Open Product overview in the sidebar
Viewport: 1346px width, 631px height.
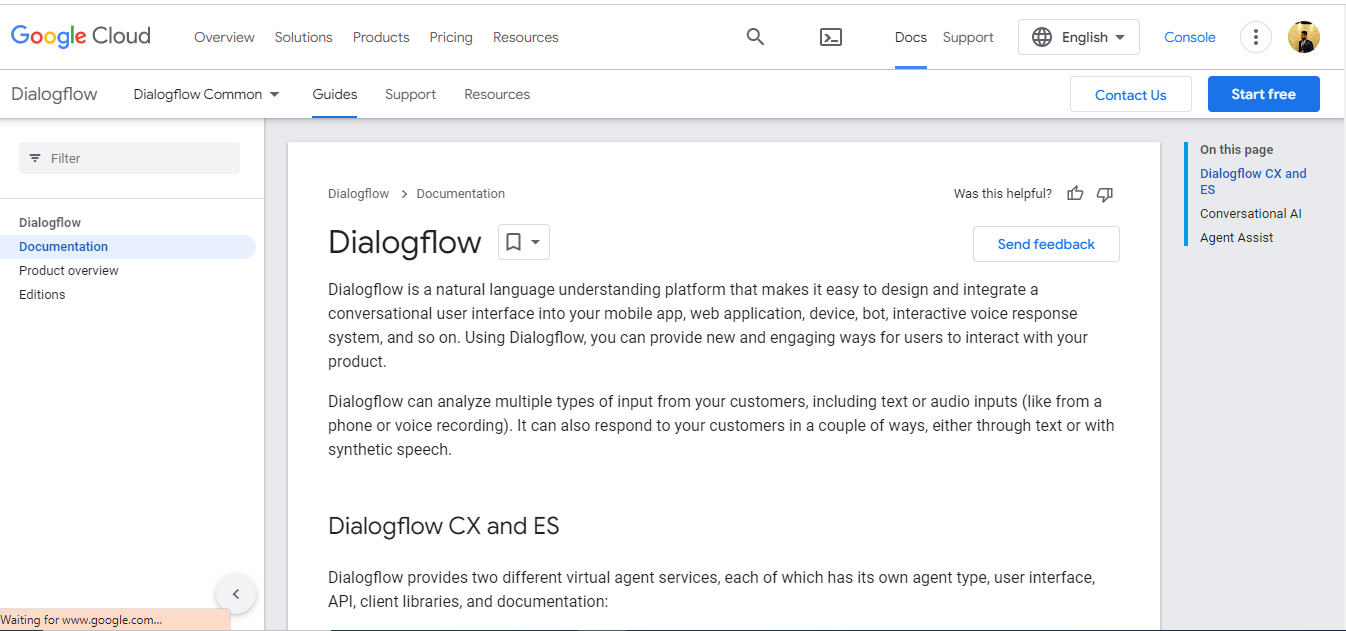[x=69, y=271]
